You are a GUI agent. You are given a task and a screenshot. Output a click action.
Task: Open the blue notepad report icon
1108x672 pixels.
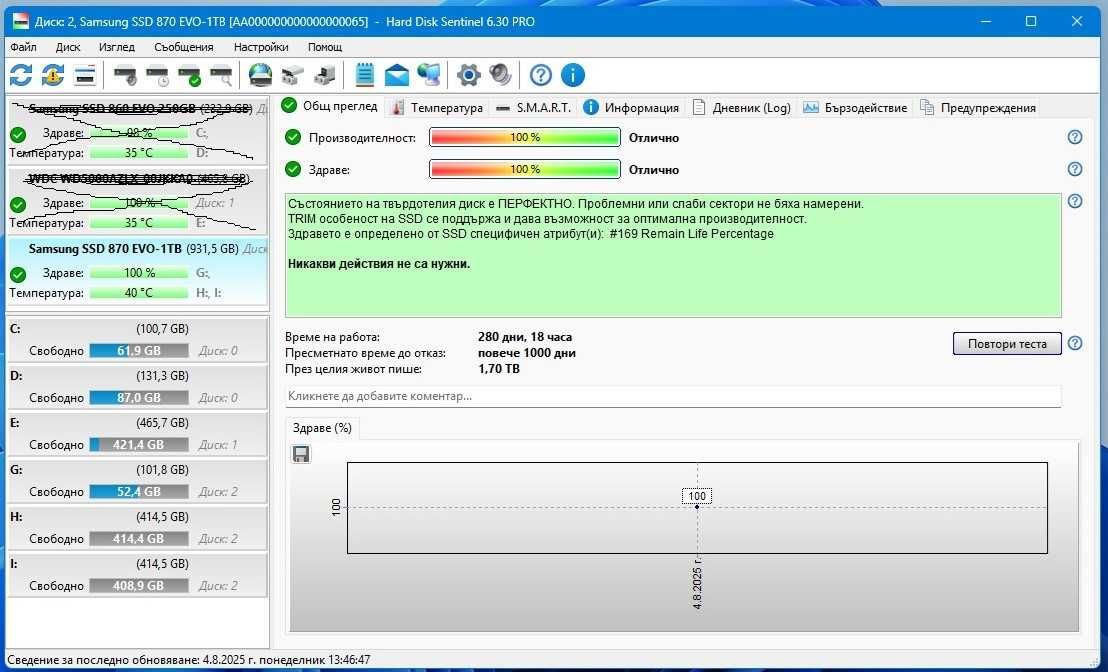coord(365,75)
